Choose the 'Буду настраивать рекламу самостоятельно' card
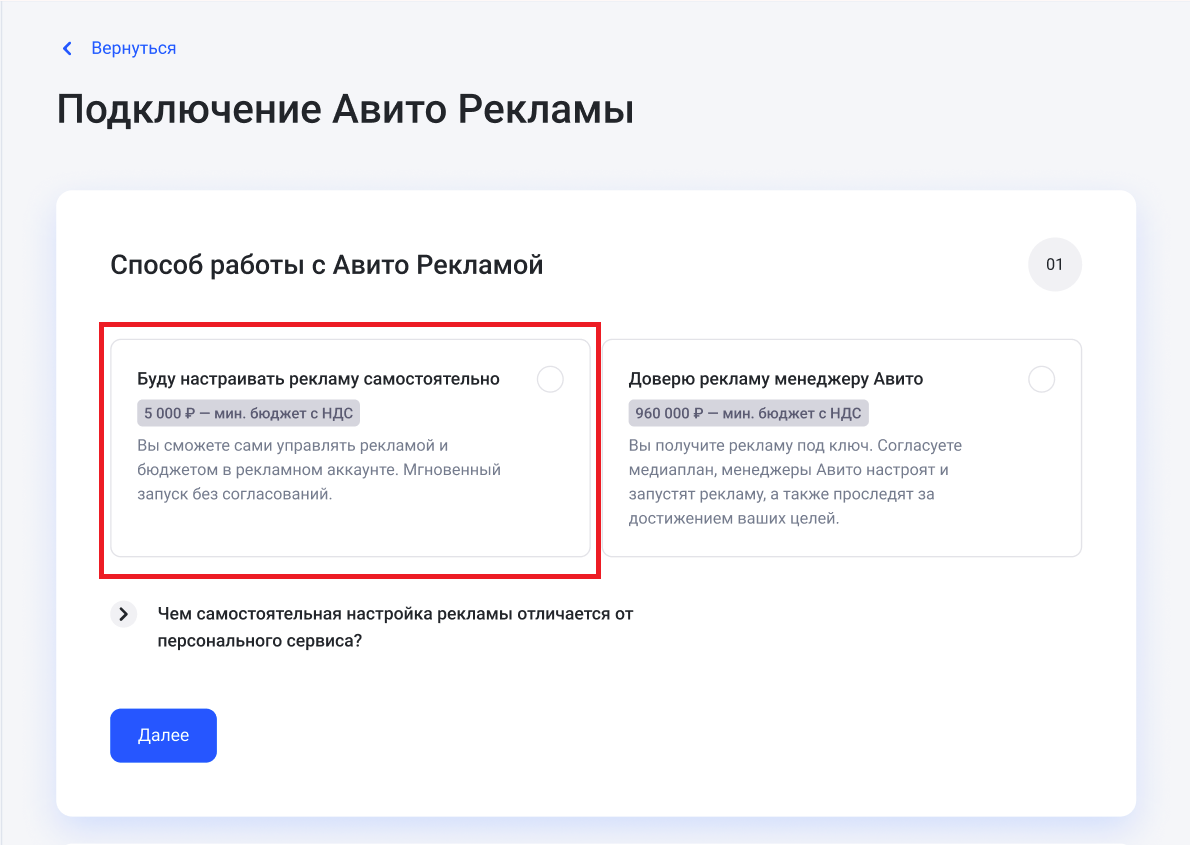The width and height of the screenshot is (1190, 845). tap(349, 448)
